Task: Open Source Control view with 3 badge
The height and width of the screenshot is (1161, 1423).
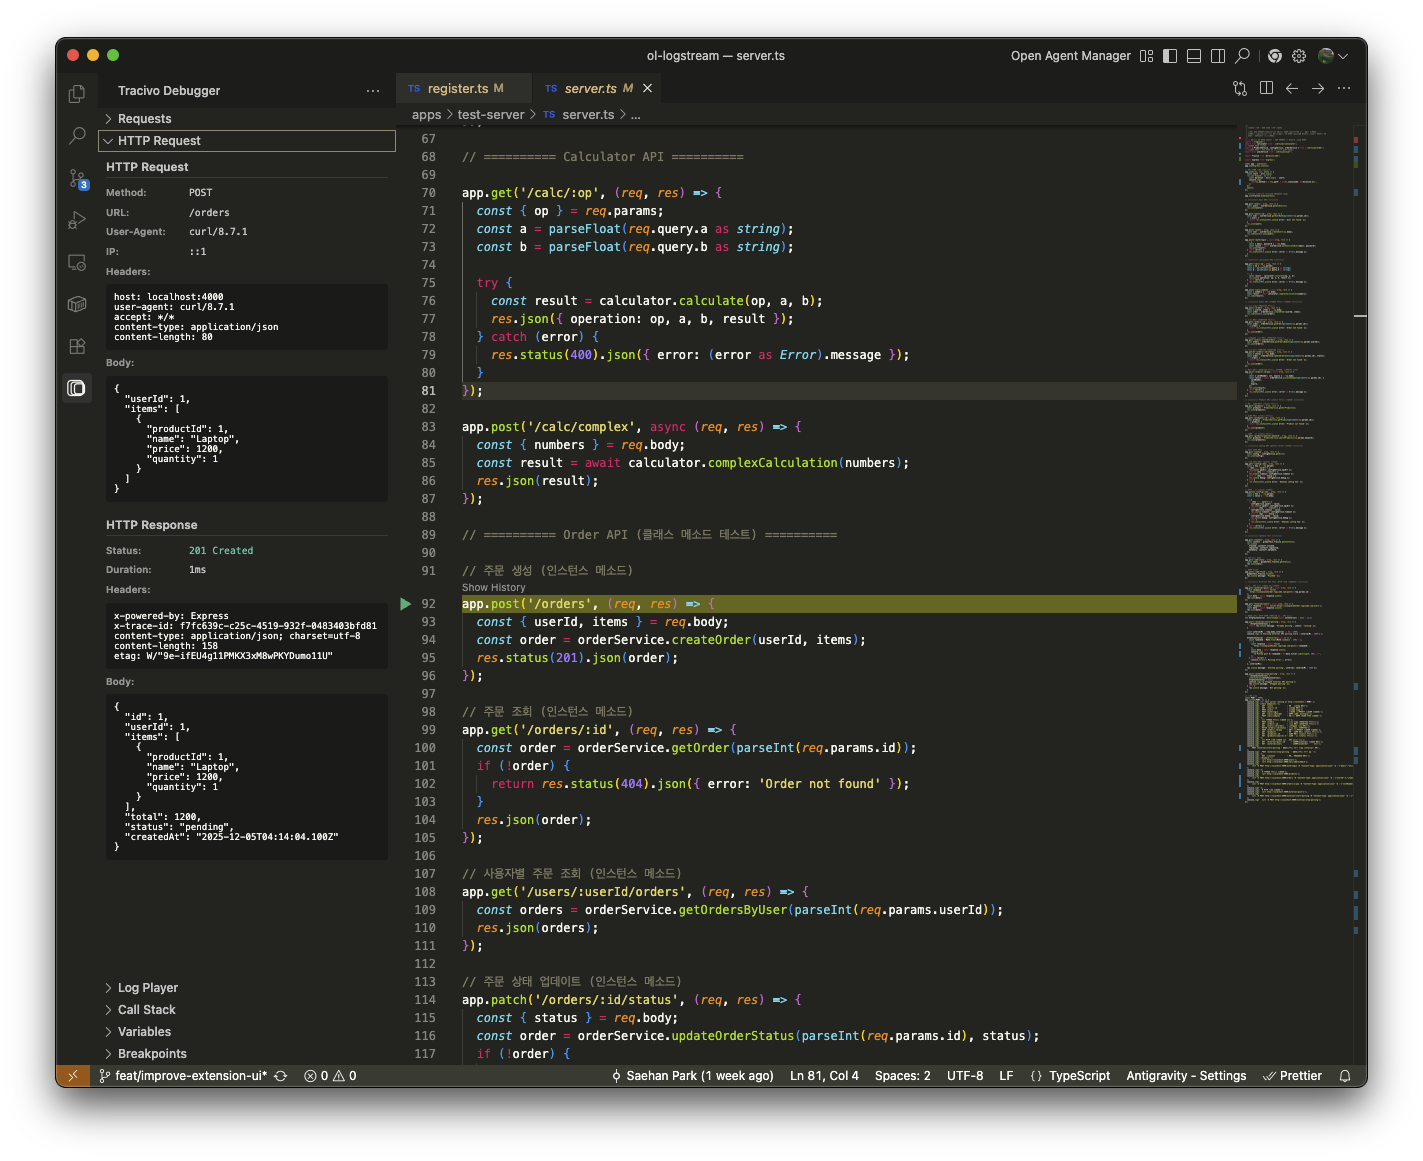Action: pyautogui.click(x=77, y=179)
